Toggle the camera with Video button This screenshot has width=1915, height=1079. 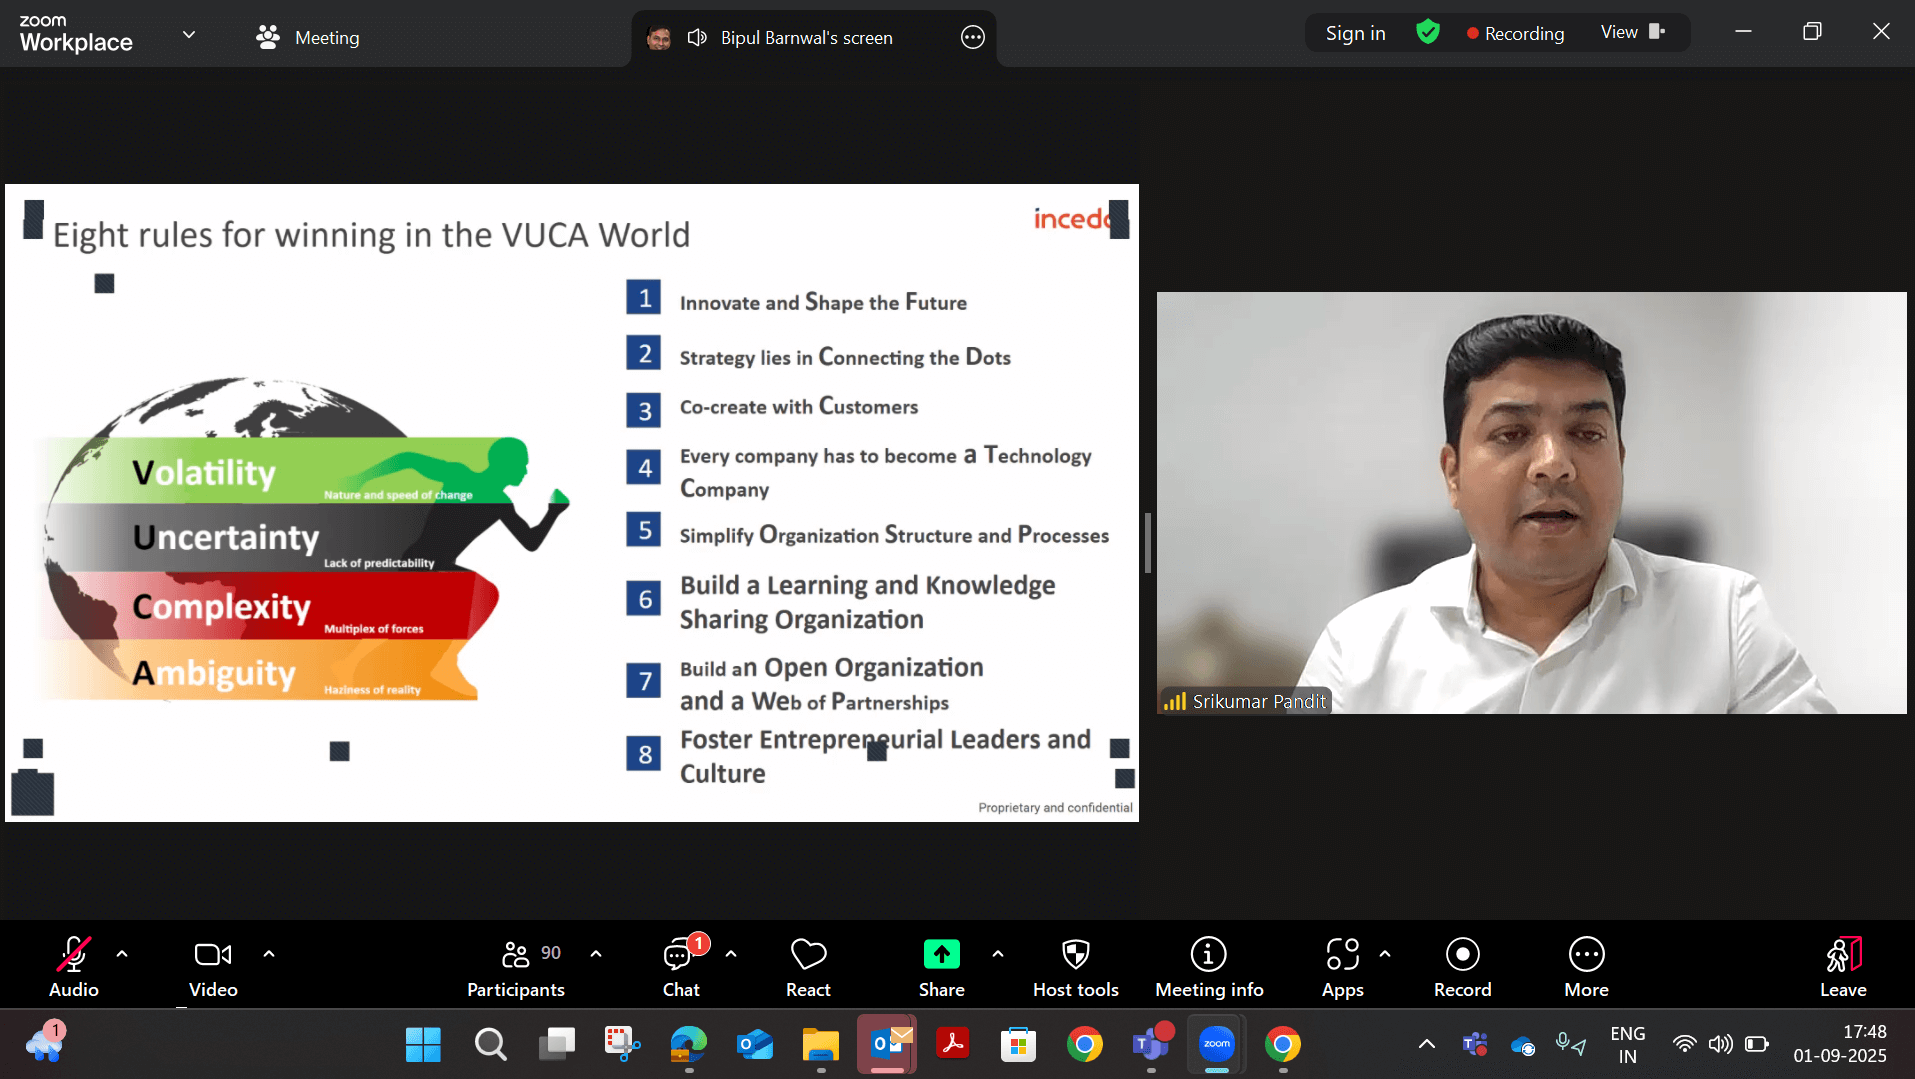tap(213, 966)
